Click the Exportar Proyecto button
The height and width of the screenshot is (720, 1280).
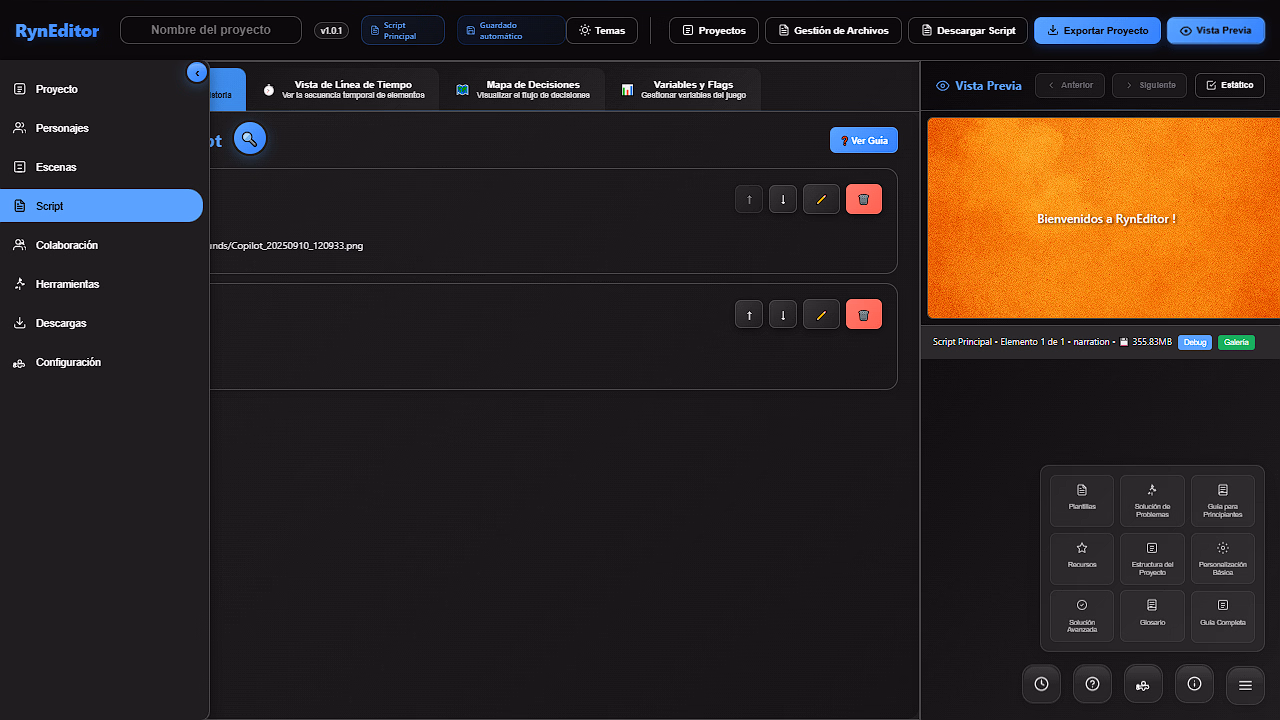click(x=1097, y=31)
